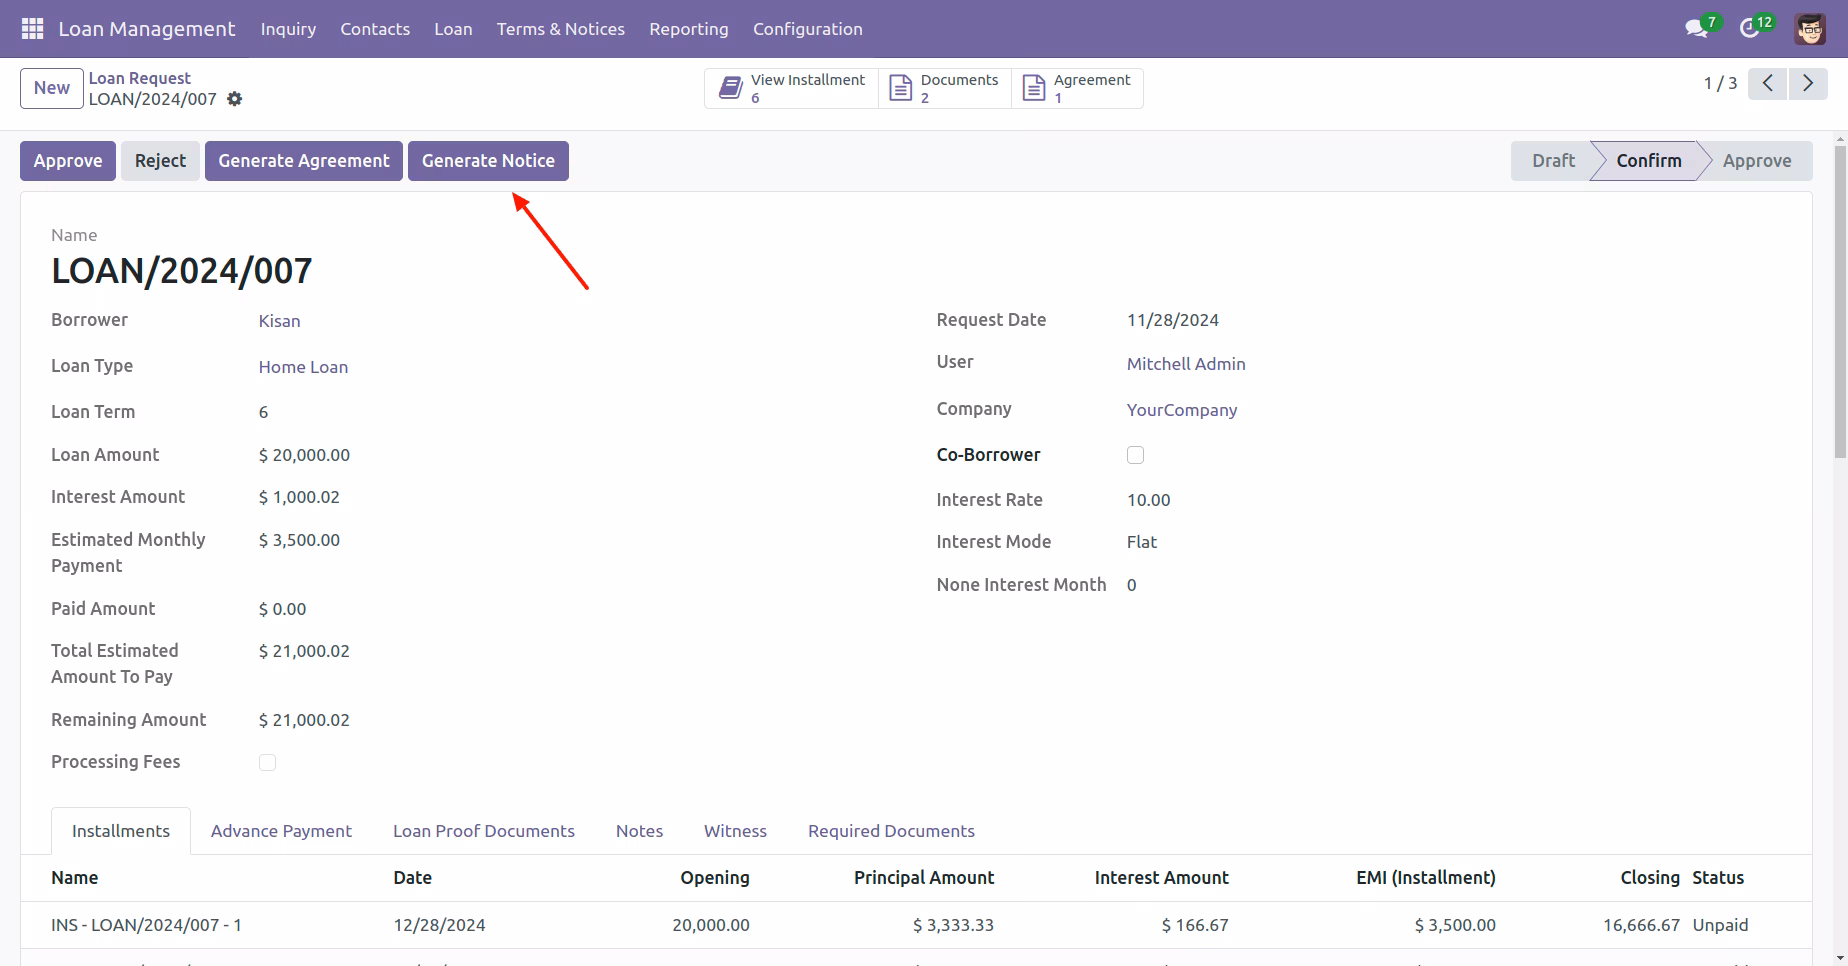1848x966 pixels.
Task: Click Generate Agreement button
Action: (x=304, y=161)
